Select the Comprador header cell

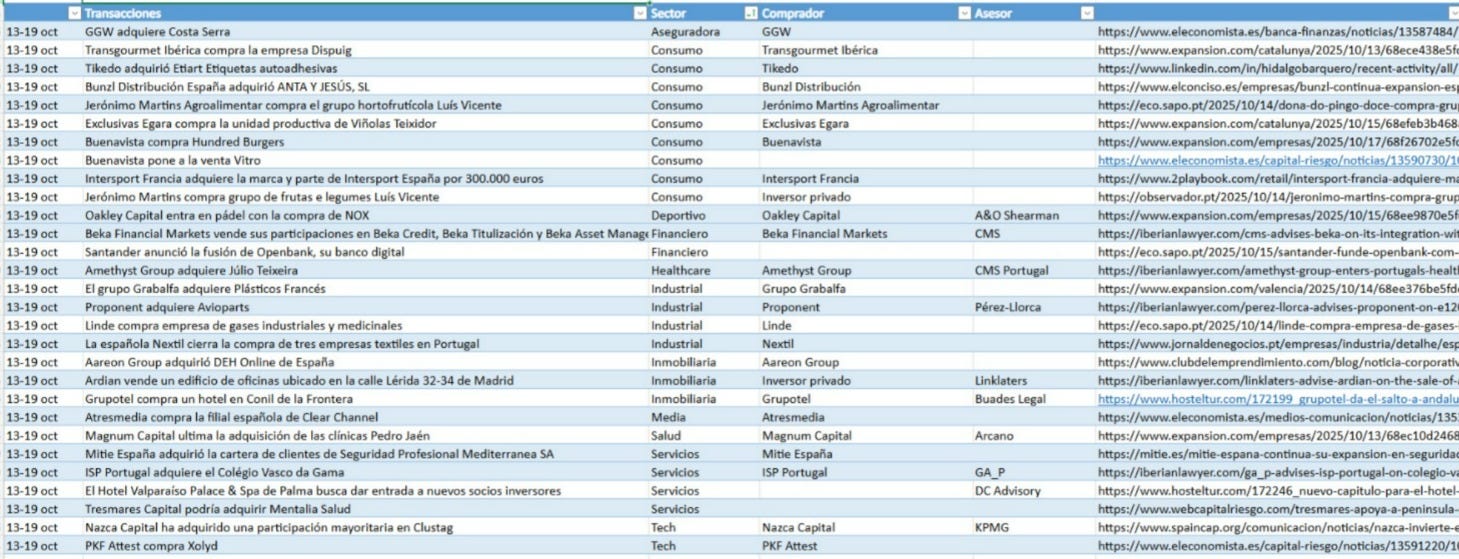(x=865, y=13)
